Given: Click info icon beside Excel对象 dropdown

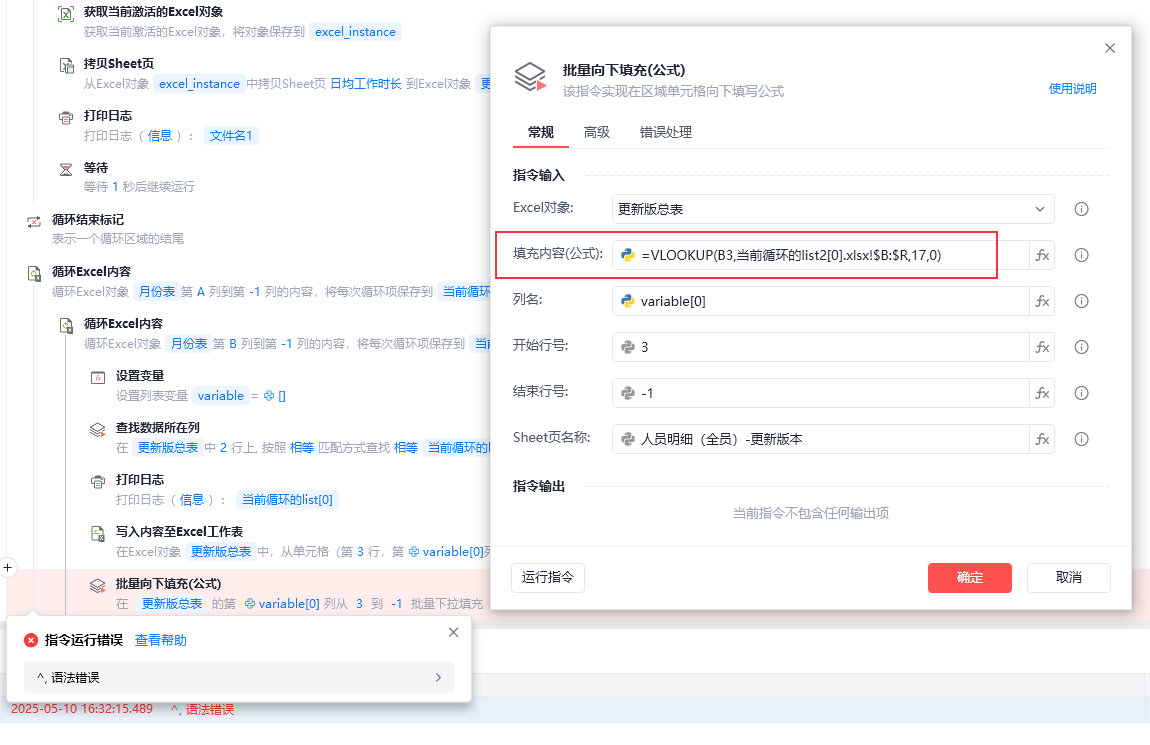Looking at the screenshot, I should coord(1081,209).
